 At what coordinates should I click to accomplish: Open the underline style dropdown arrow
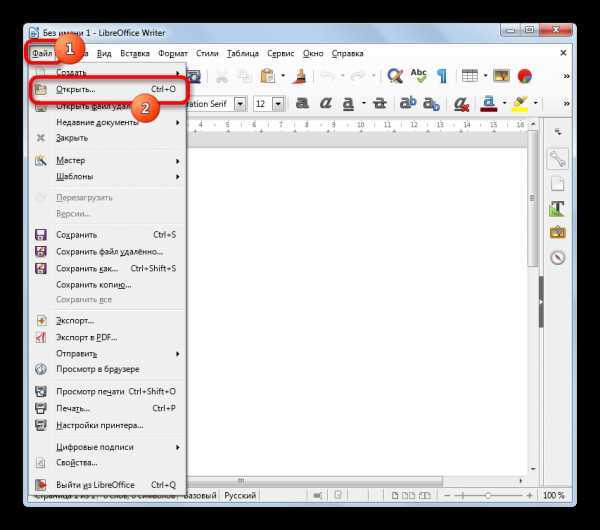pyautogui.click(x=364, y=103)
